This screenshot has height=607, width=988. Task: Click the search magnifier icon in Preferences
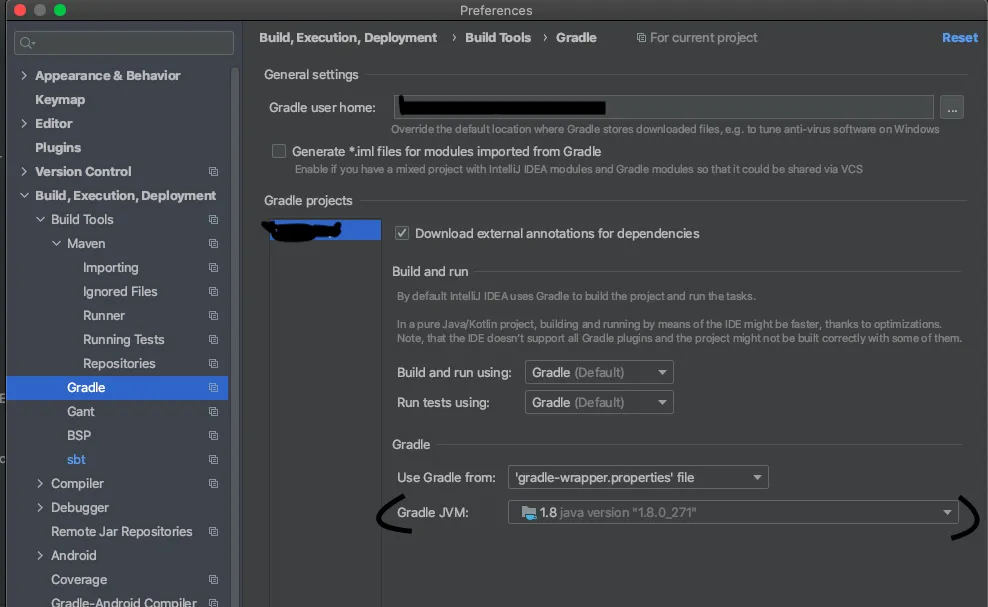tap(26, 43)
